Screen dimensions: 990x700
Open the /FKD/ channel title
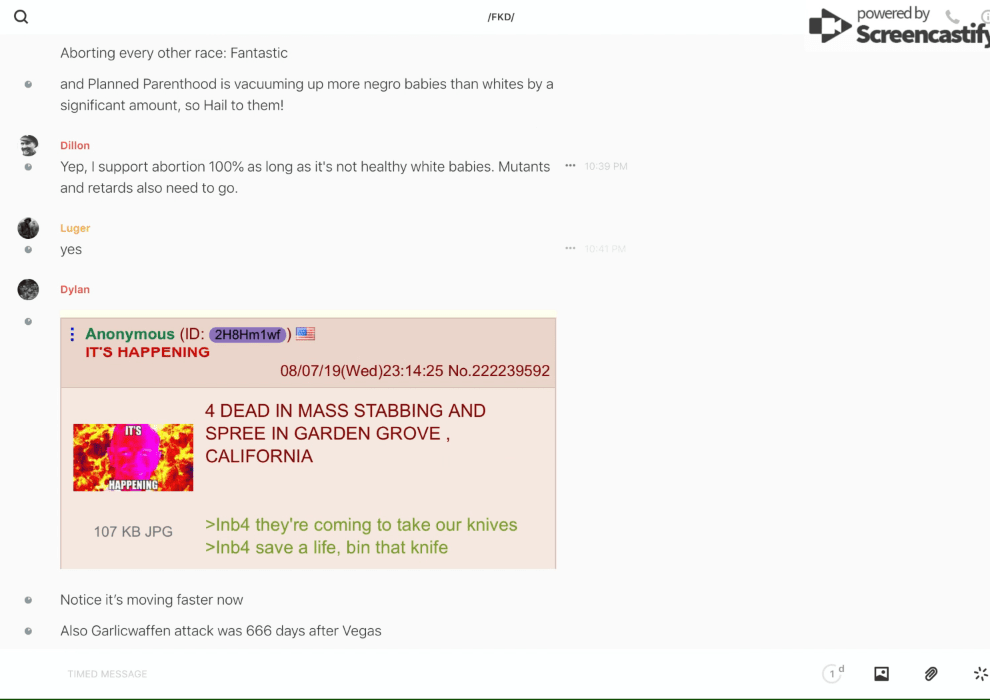point(501,17)
